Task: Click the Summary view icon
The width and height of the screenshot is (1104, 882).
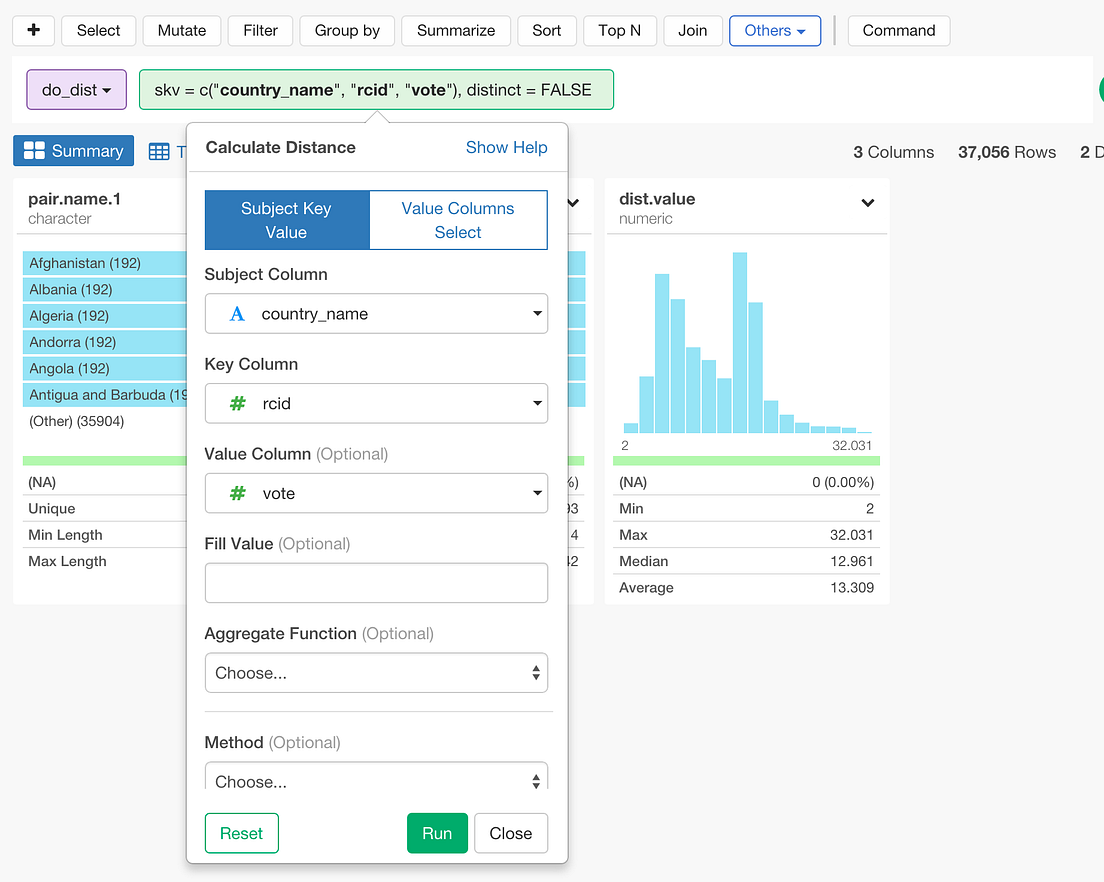Action: tap(73, 150)
